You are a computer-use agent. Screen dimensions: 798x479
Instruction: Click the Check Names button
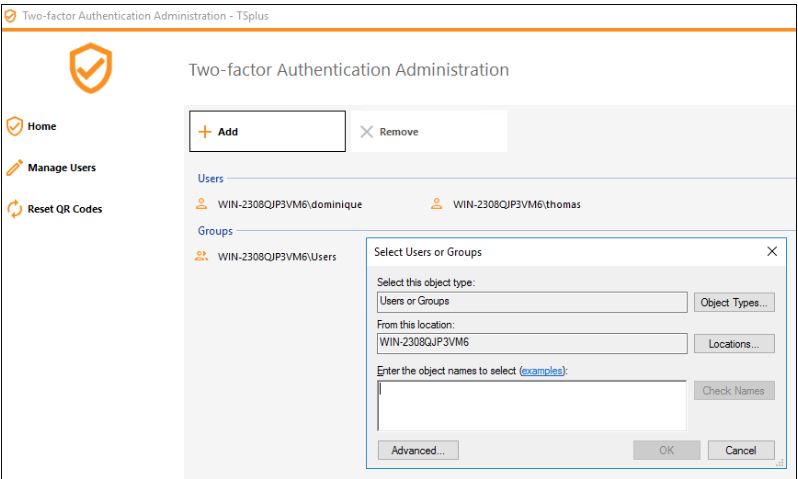(734, 390)
